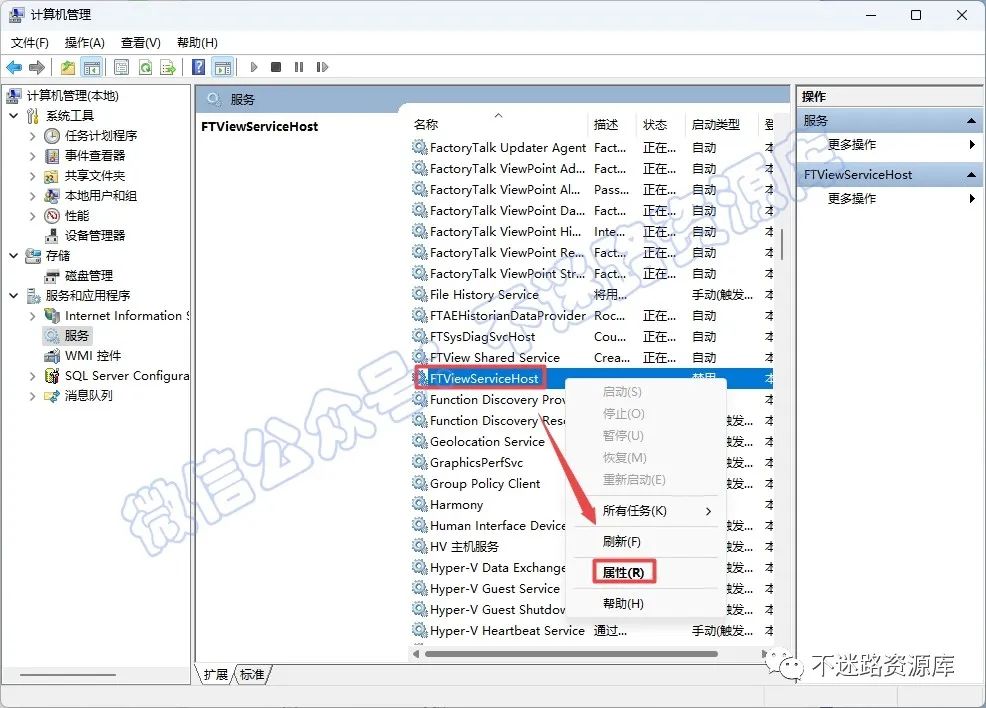
Task: Select the FTAEHistorianDataProvider service row
Action: tap(592, 316)
